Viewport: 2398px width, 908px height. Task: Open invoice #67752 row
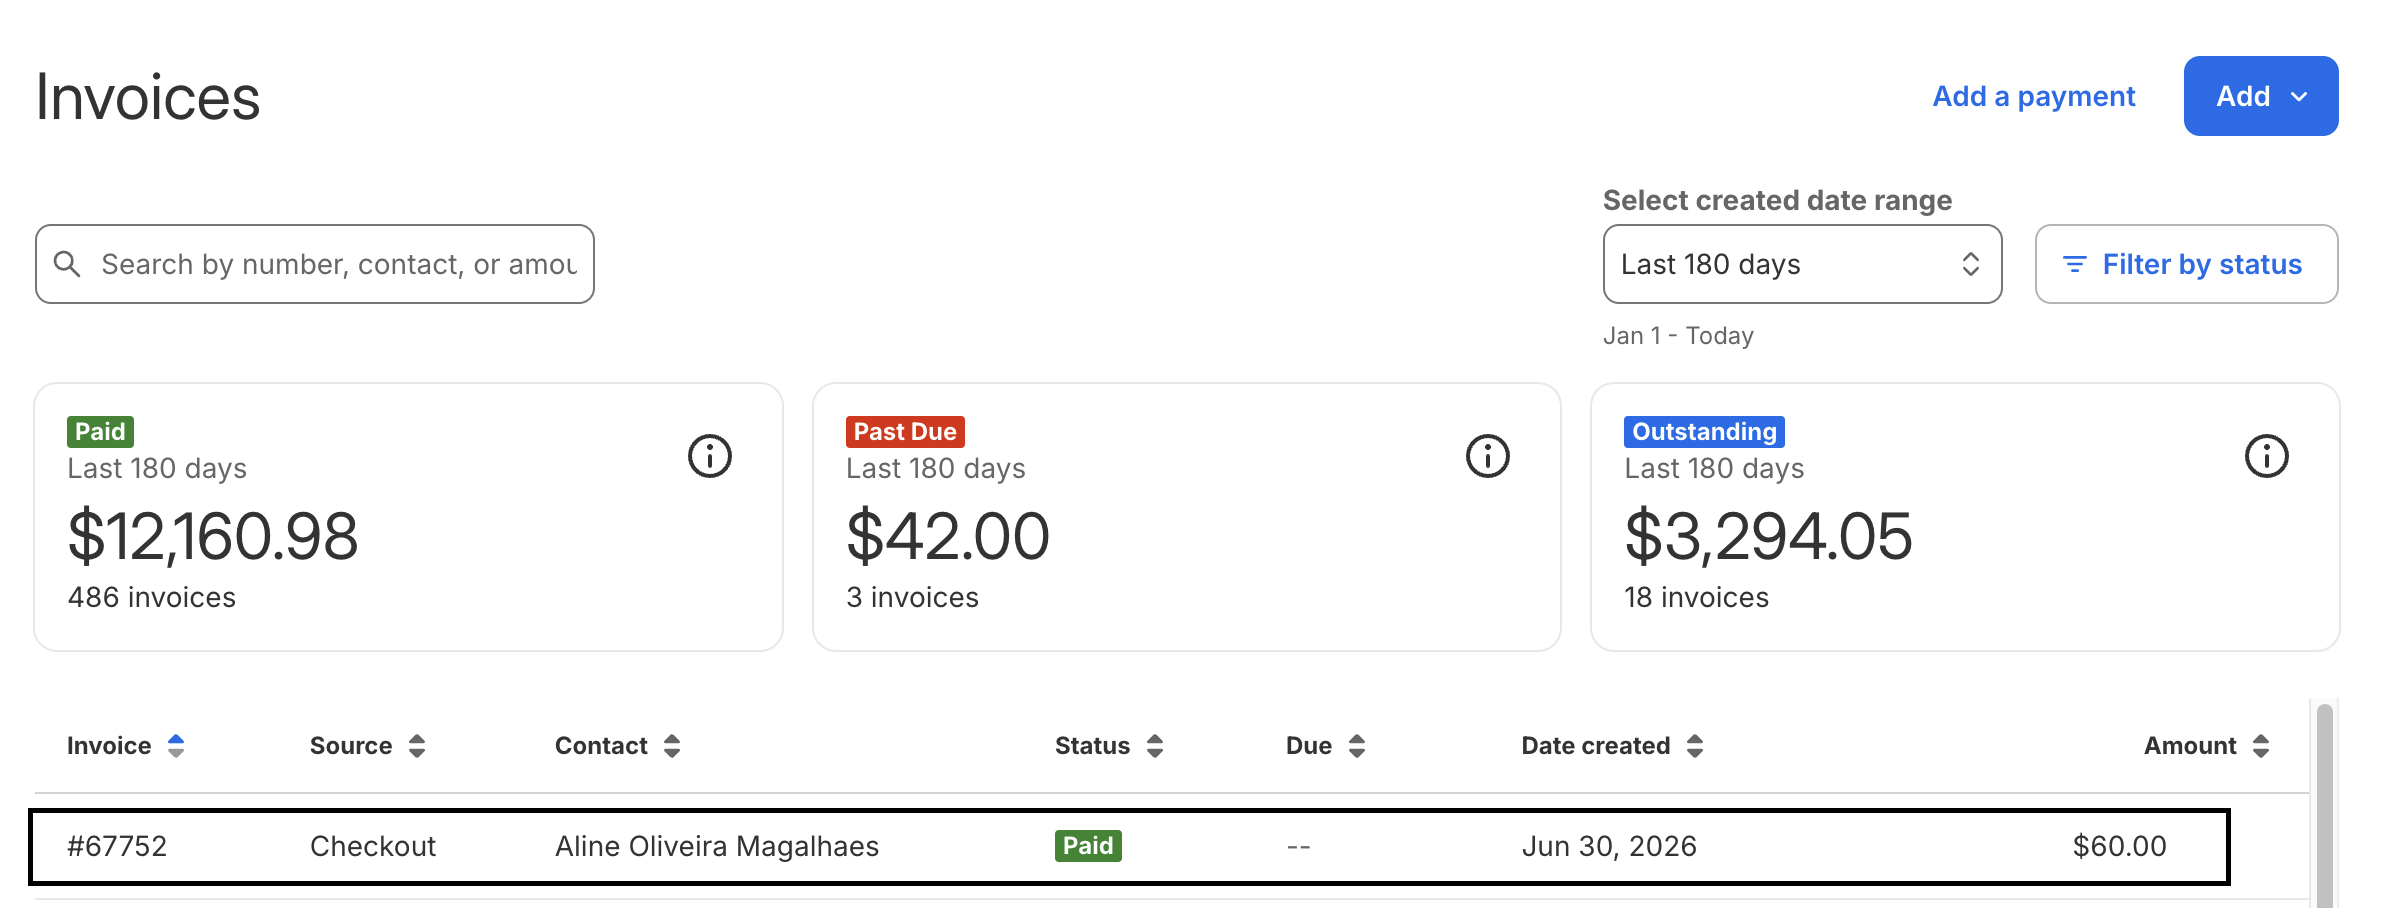pyautogui.click(x=1129, y=847)
